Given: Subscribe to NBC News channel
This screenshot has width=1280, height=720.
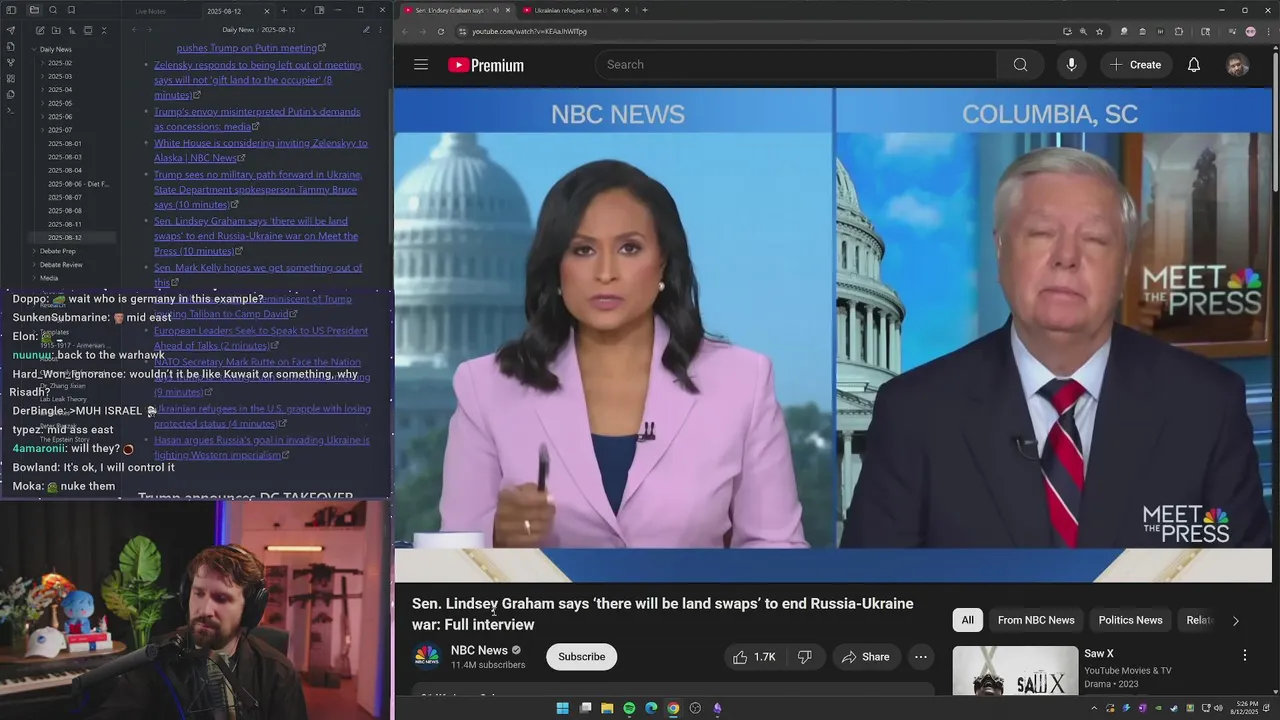Looking at the screenshot, I should point(581,657).
